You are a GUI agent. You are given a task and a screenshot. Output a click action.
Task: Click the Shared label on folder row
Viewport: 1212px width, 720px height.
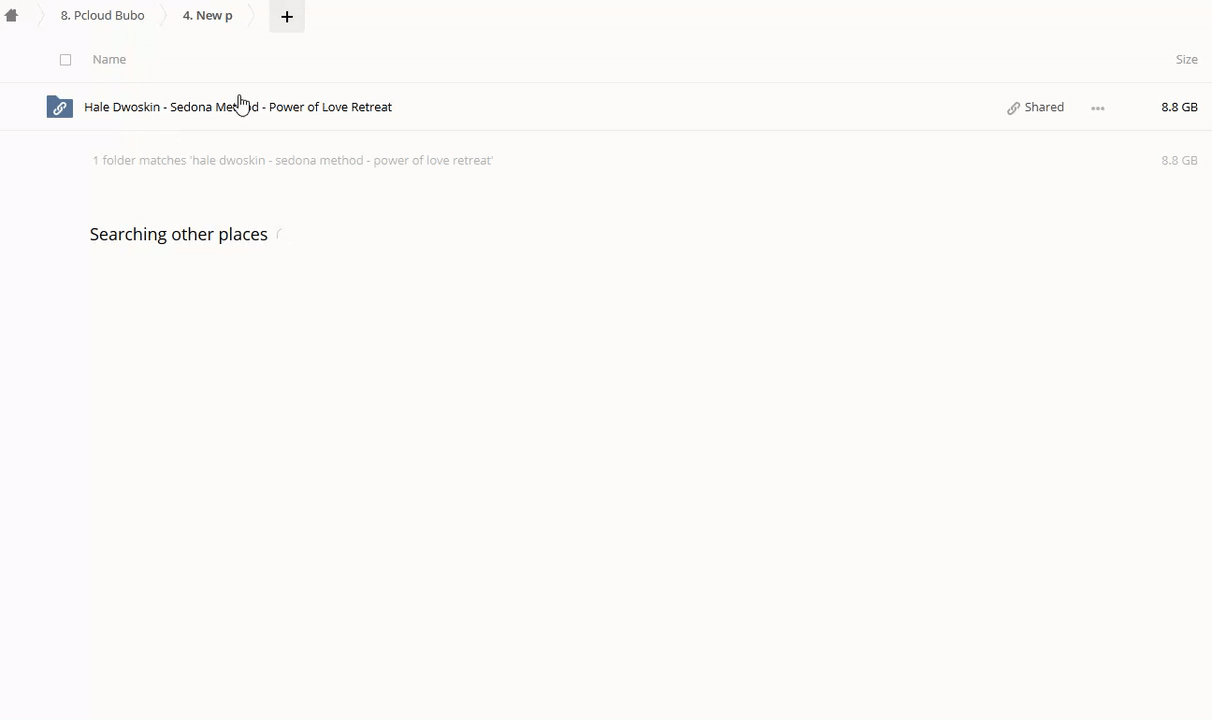click(1044, 107)
